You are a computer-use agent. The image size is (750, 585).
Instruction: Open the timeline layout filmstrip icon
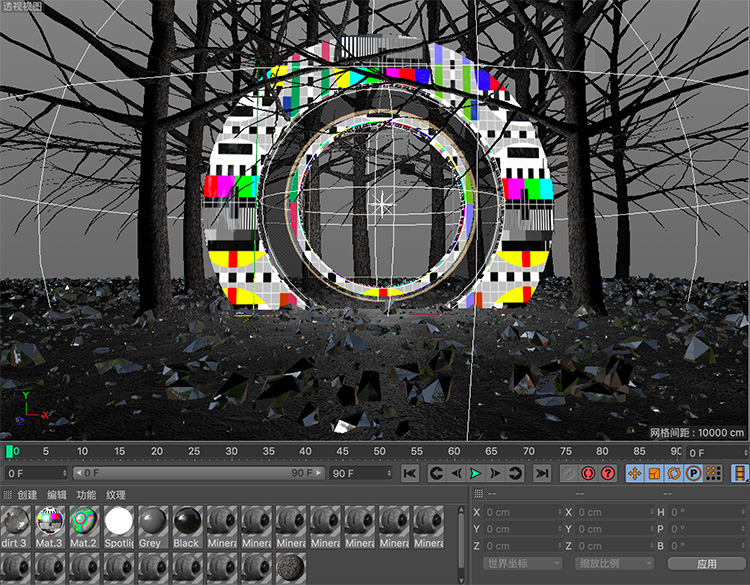[x=739, y=473]
